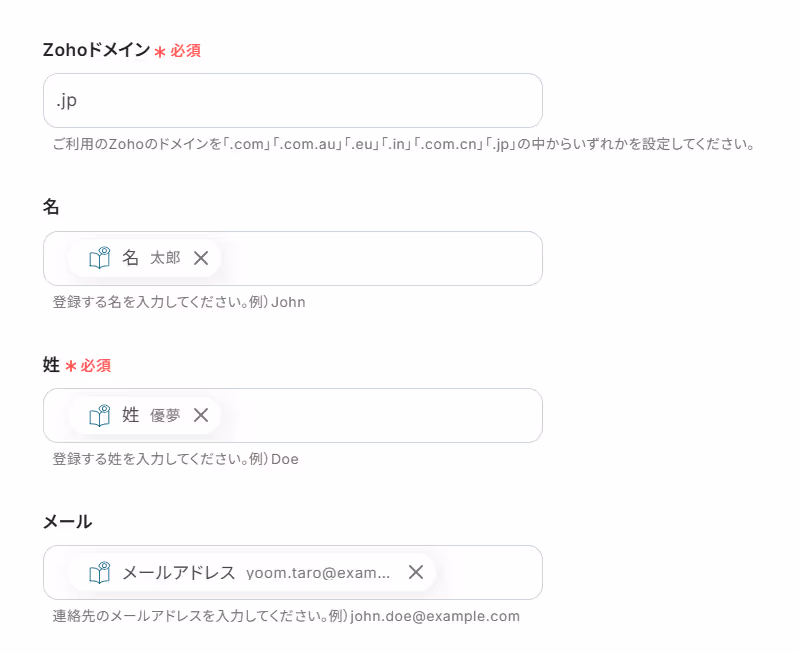Remove the 姓 優夢 tag with its X
The height and width of the screenshot is (653, 799).
201,415
